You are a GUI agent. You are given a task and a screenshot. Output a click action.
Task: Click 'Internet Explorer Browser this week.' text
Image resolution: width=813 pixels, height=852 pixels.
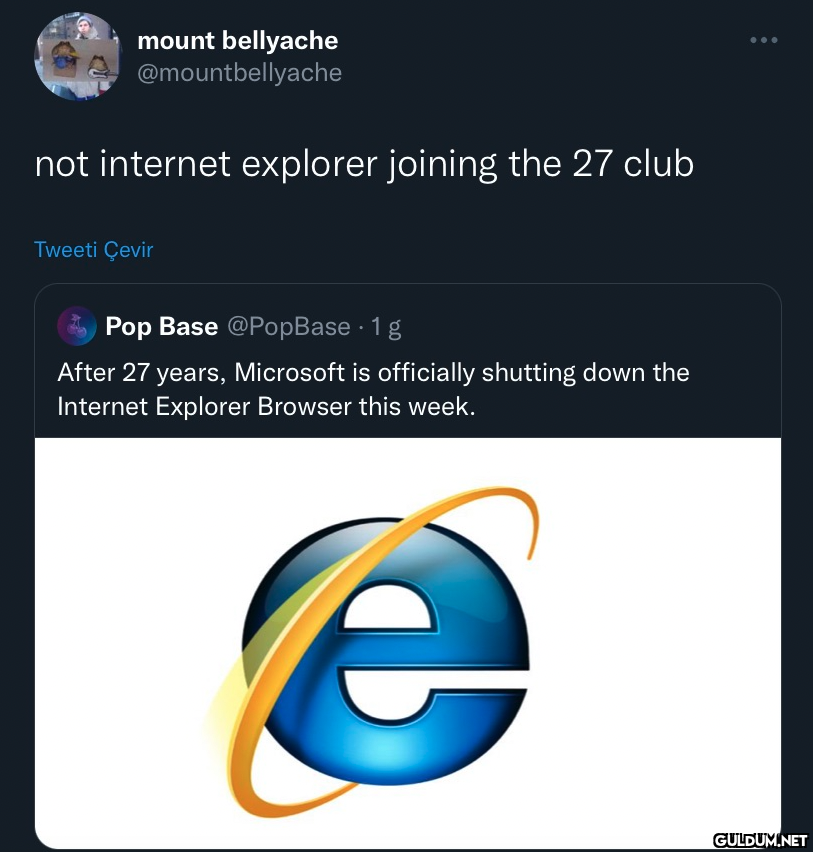(265, 407)
